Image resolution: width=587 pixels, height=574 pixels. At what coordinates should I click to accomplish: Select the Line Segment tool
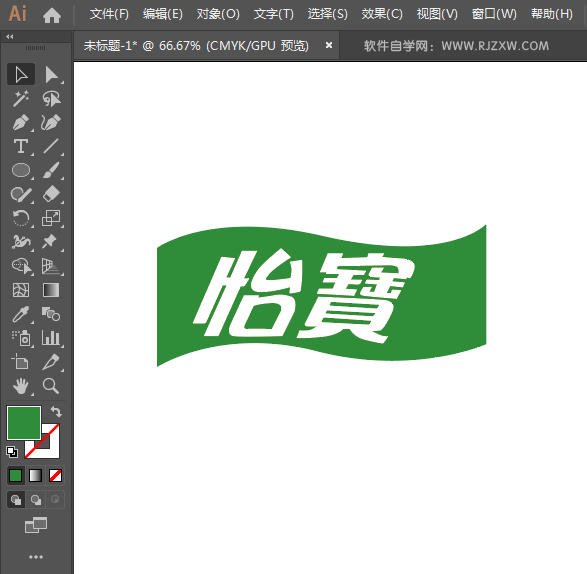click(51, 146)
